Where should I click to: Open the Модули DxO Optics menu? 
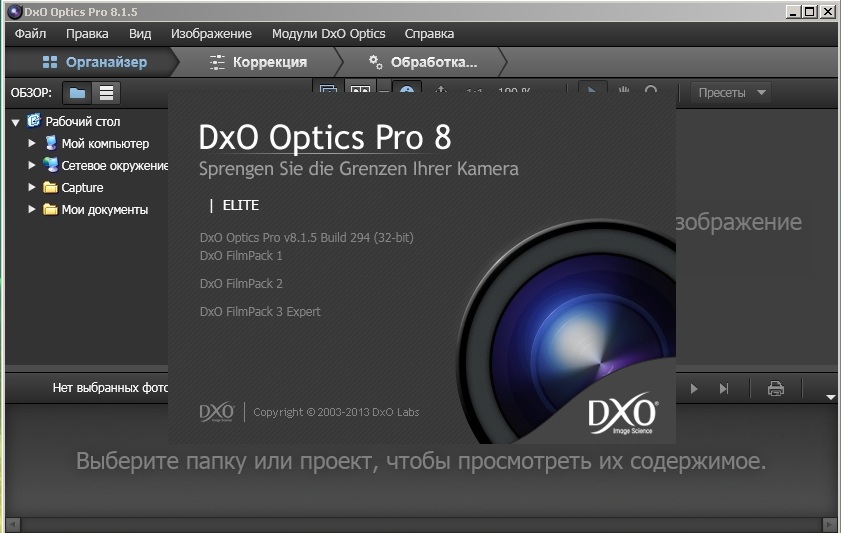(x=328, y=34)
